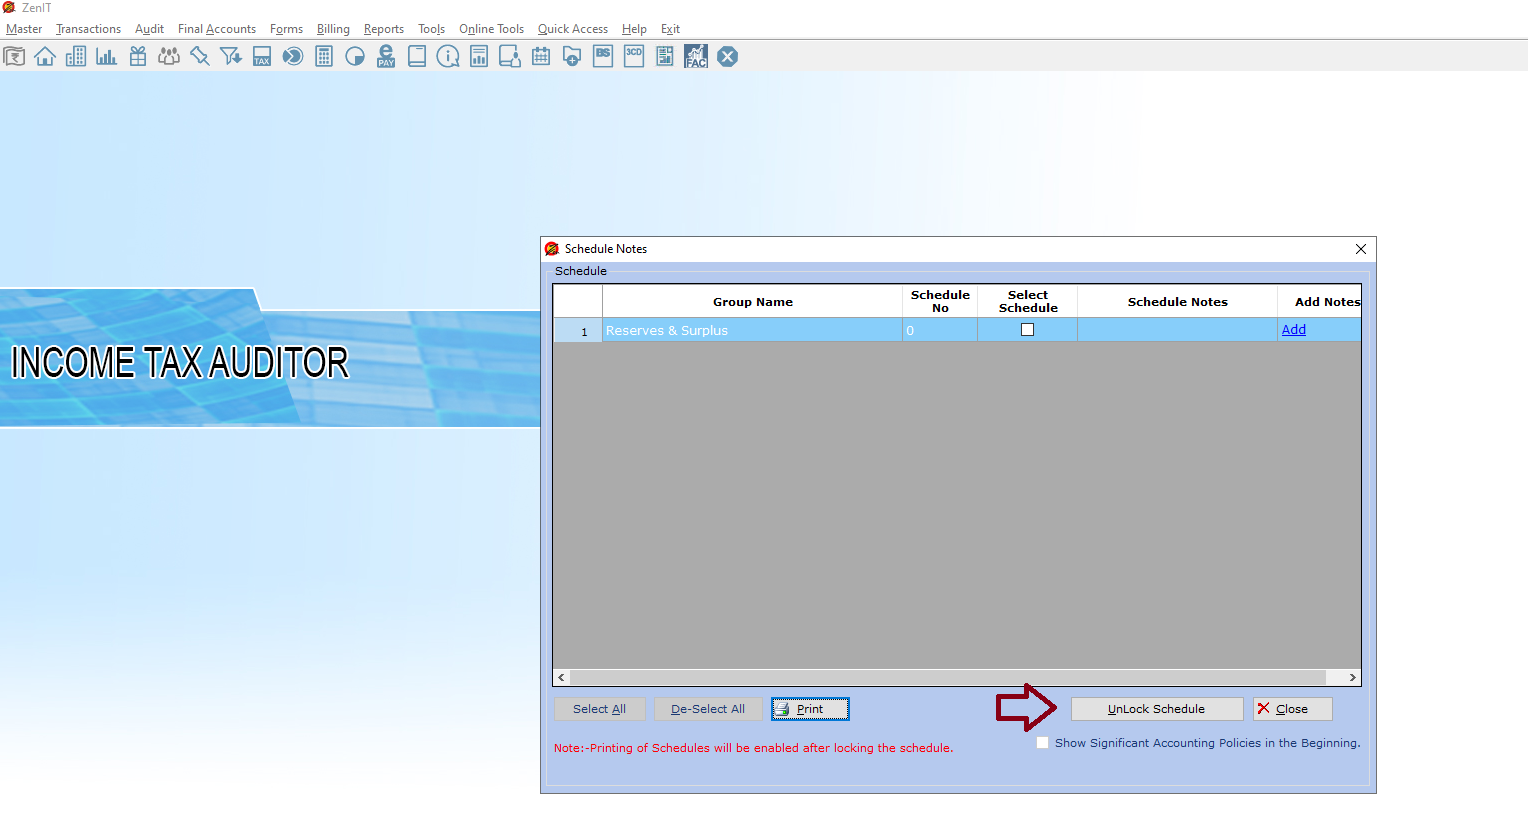
Task: Open the information bubble toolbar icon
Action: [x=448, y=57]
